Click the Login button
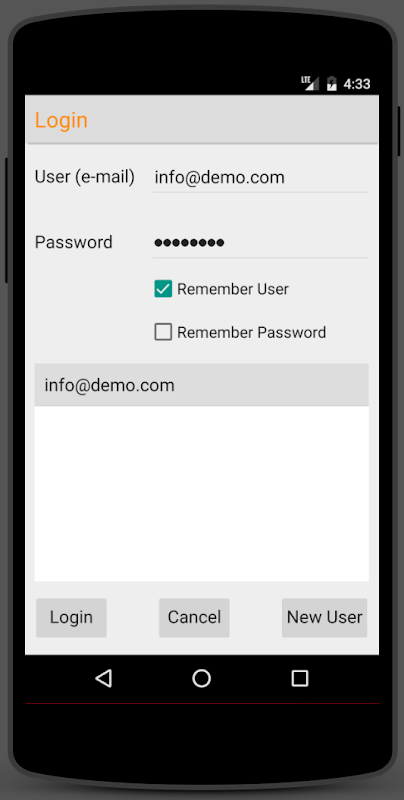The height and width of the screenshot is (800, 404). click(71, 617)
